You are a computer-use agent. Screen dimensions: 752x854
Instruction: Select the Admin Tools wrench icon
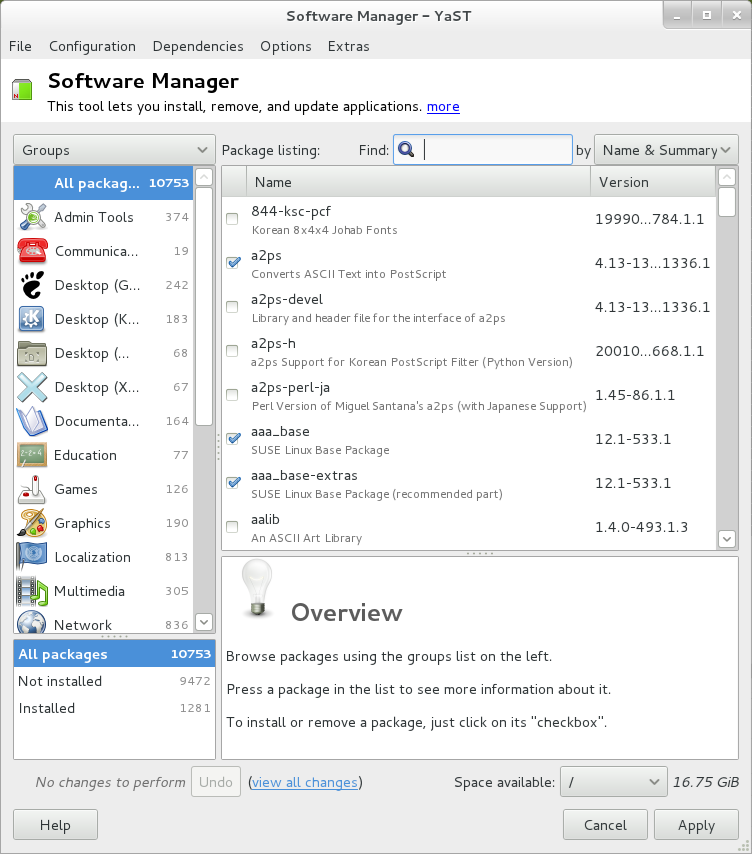(33, 217)
